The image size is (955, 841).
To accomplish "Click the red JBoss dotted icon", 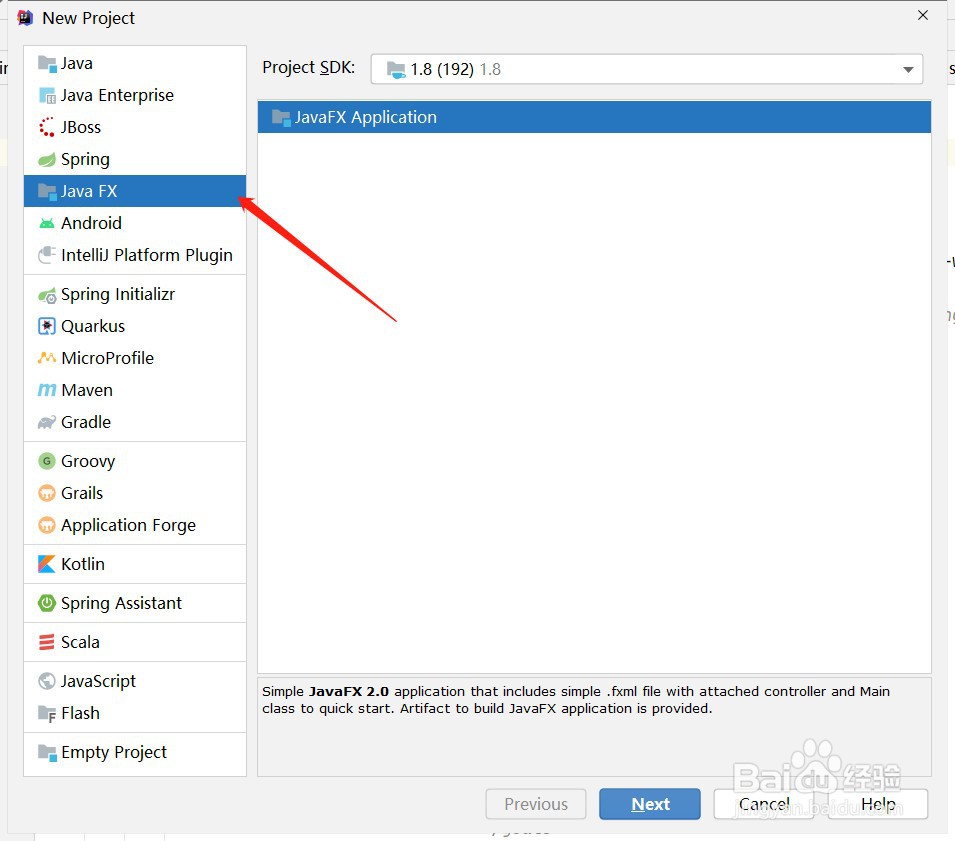I will coord(47,127).
